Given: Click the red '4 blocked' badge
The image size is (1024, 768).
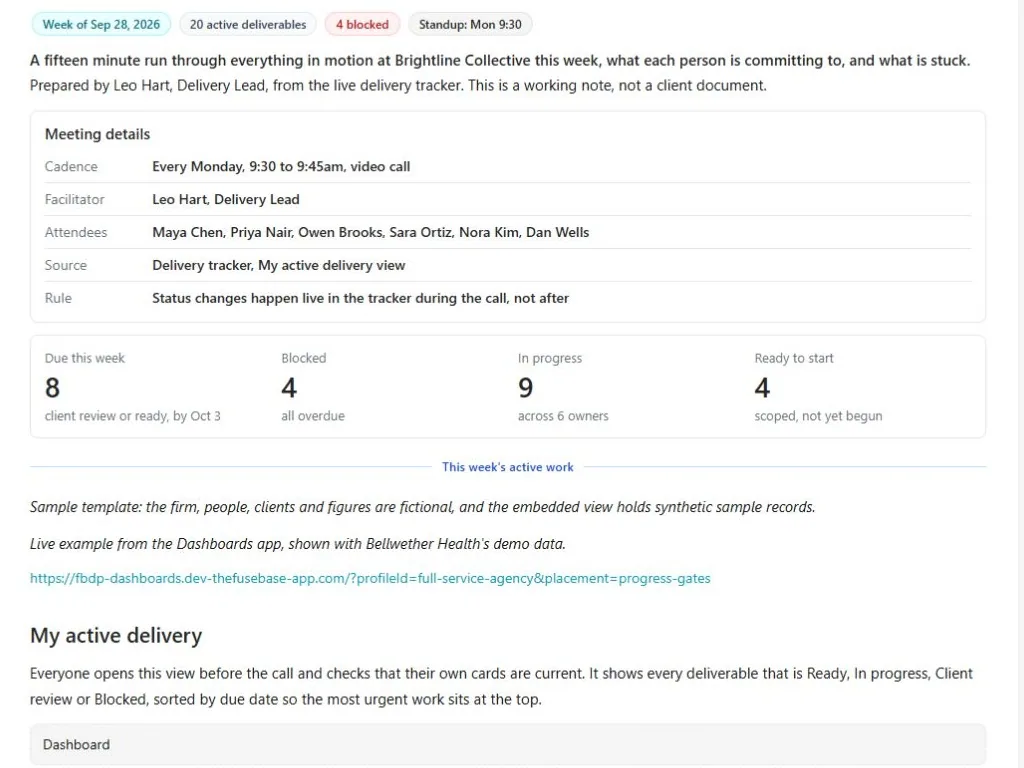Looking at the screenshot, I should (x=362, y=24).
